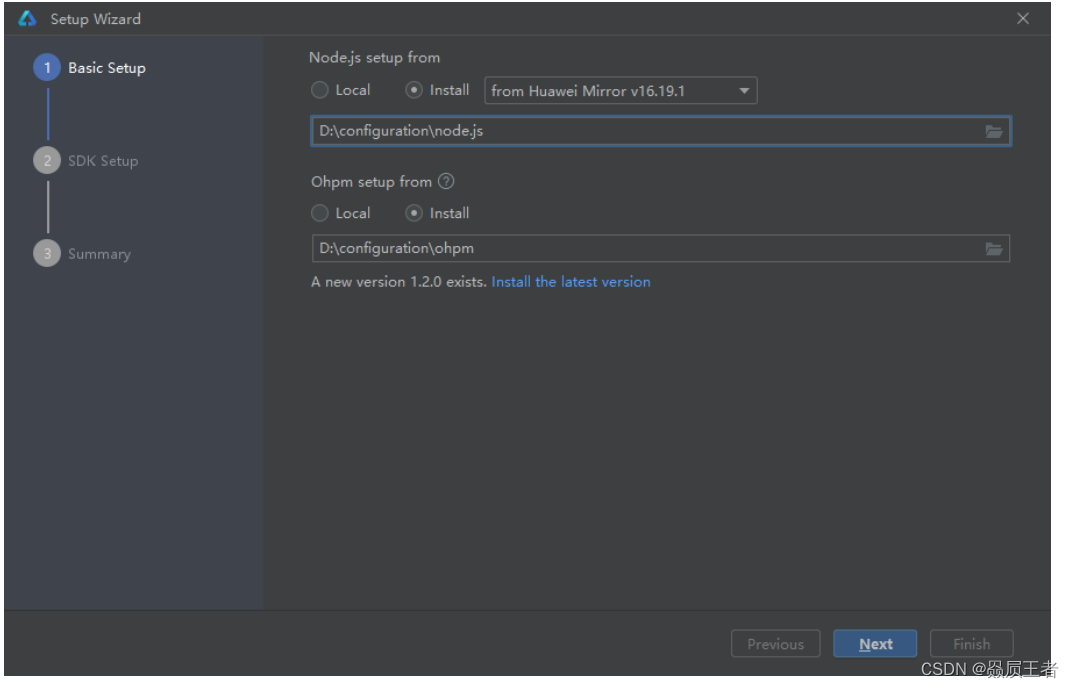Open folder browser for Node.js path

(993, 132)
